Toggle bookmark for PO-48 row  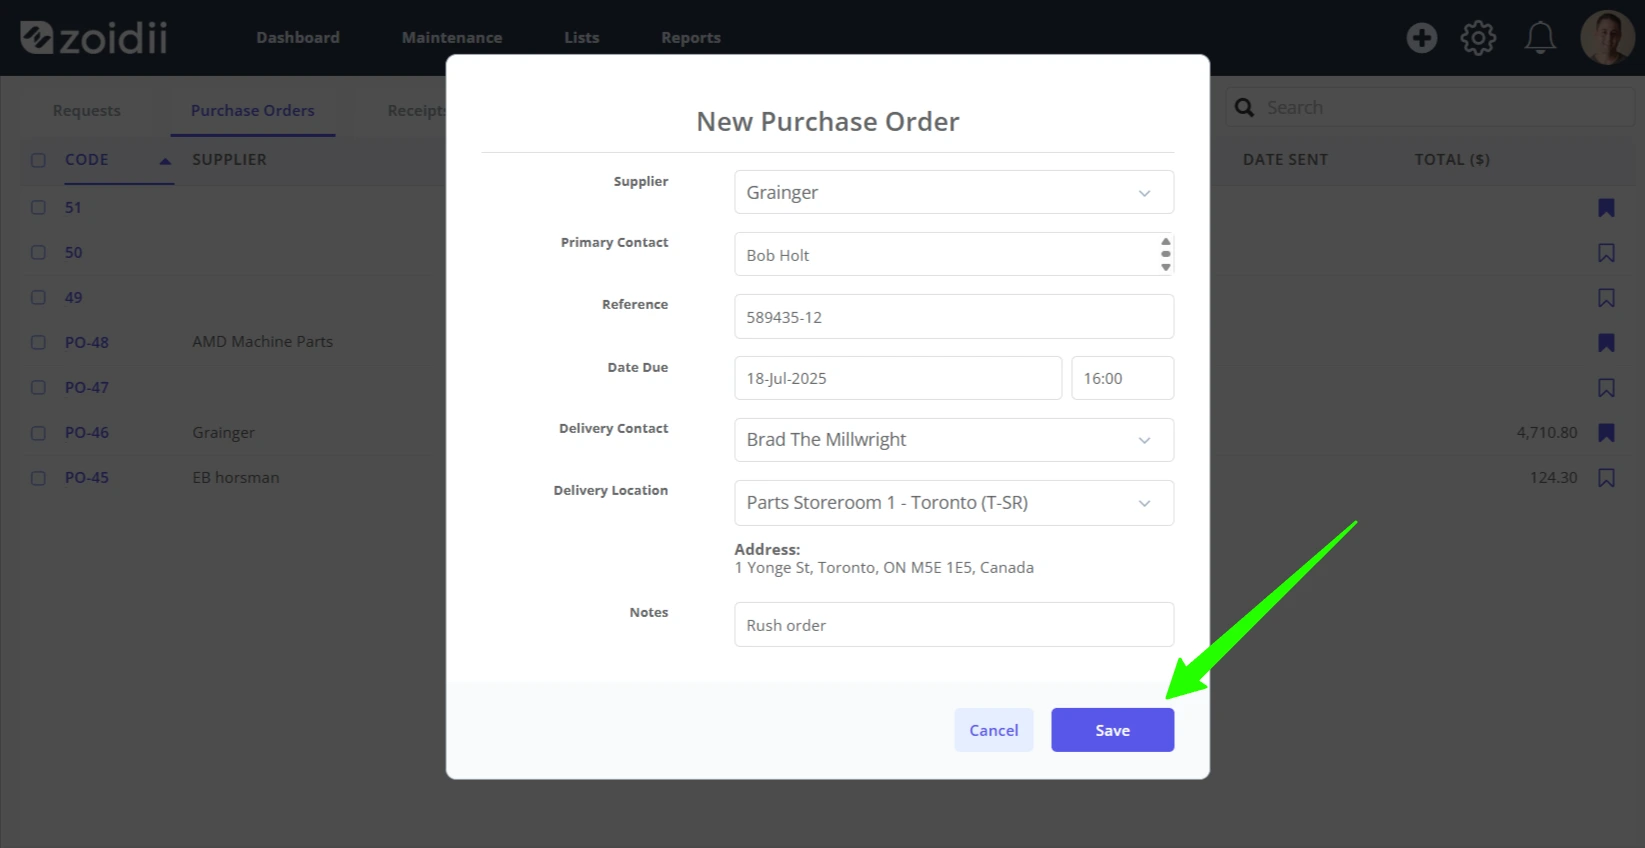(1606, 343)
